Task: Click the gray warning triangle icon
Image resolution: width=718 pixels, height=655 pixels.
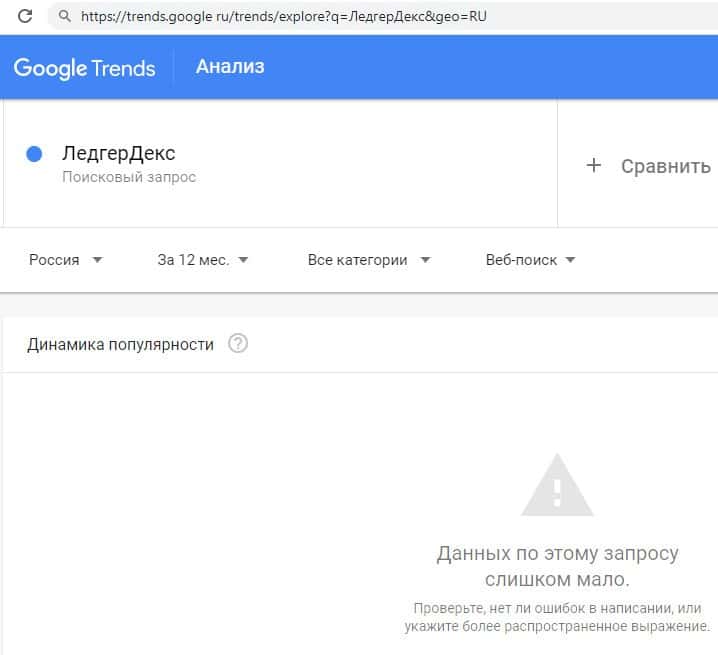Action: (557, 485)
